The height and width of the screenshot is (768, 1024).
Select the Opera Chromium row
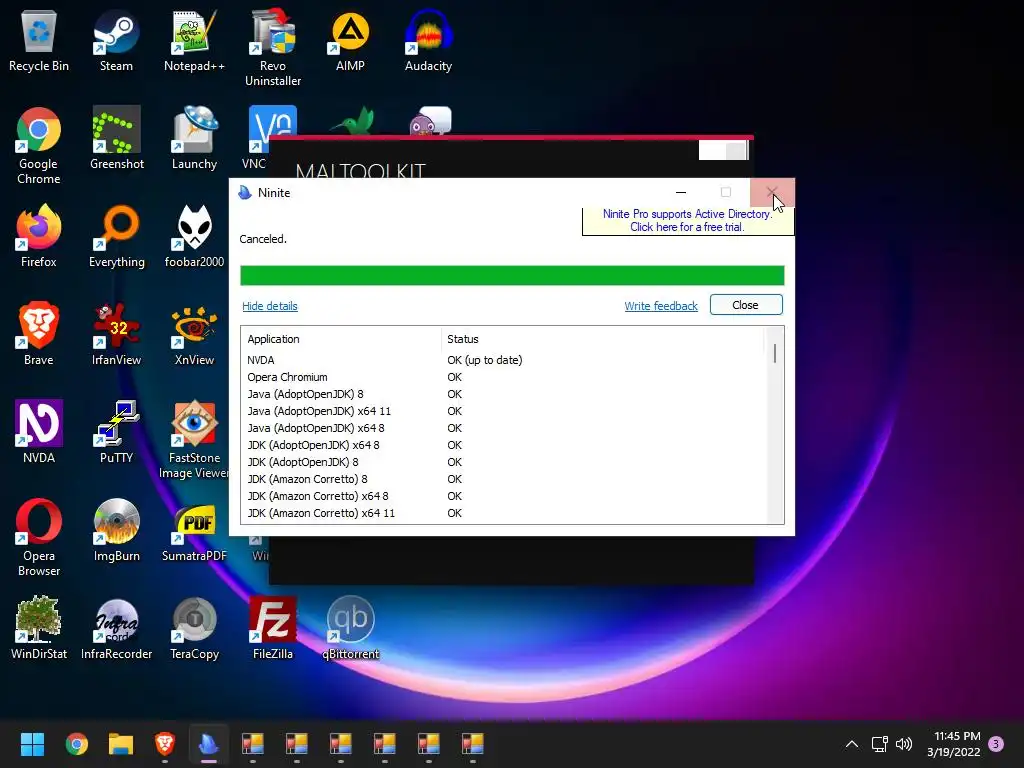tap(503, 377)
